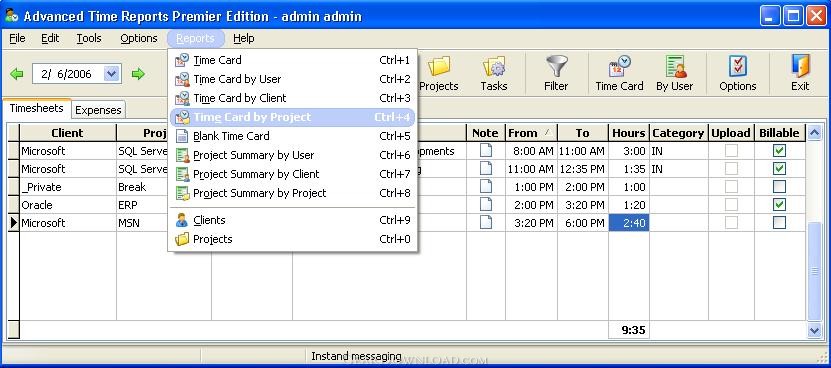Go to the previous day with green left arrow
The image size is (831, 368).
point(16,74)
